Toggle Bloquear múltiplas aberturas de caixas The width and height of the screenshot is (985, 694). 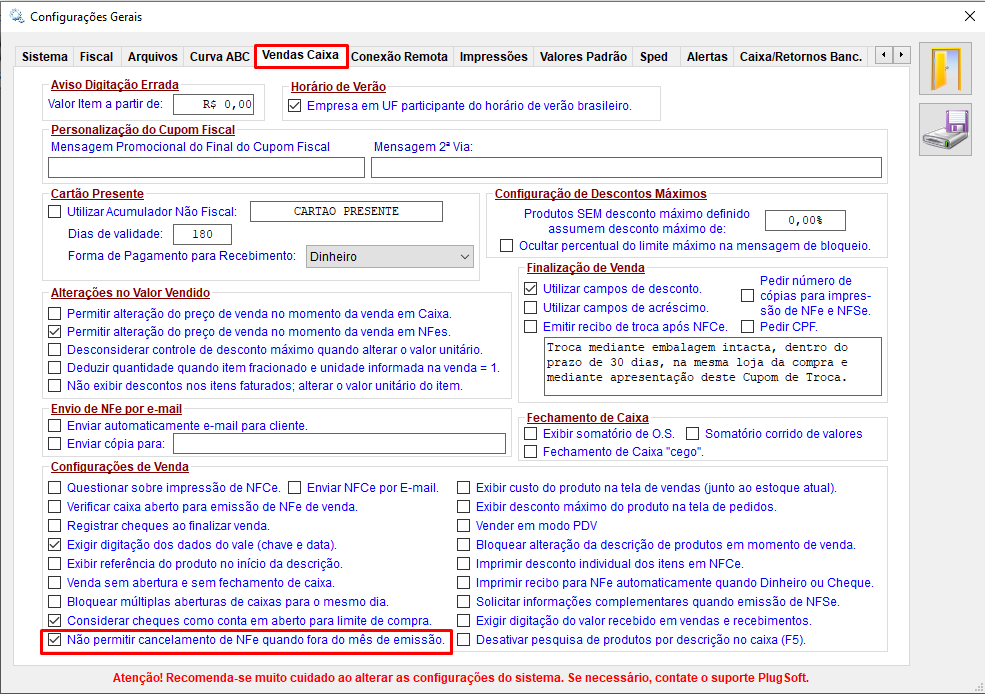coord(55,602)
